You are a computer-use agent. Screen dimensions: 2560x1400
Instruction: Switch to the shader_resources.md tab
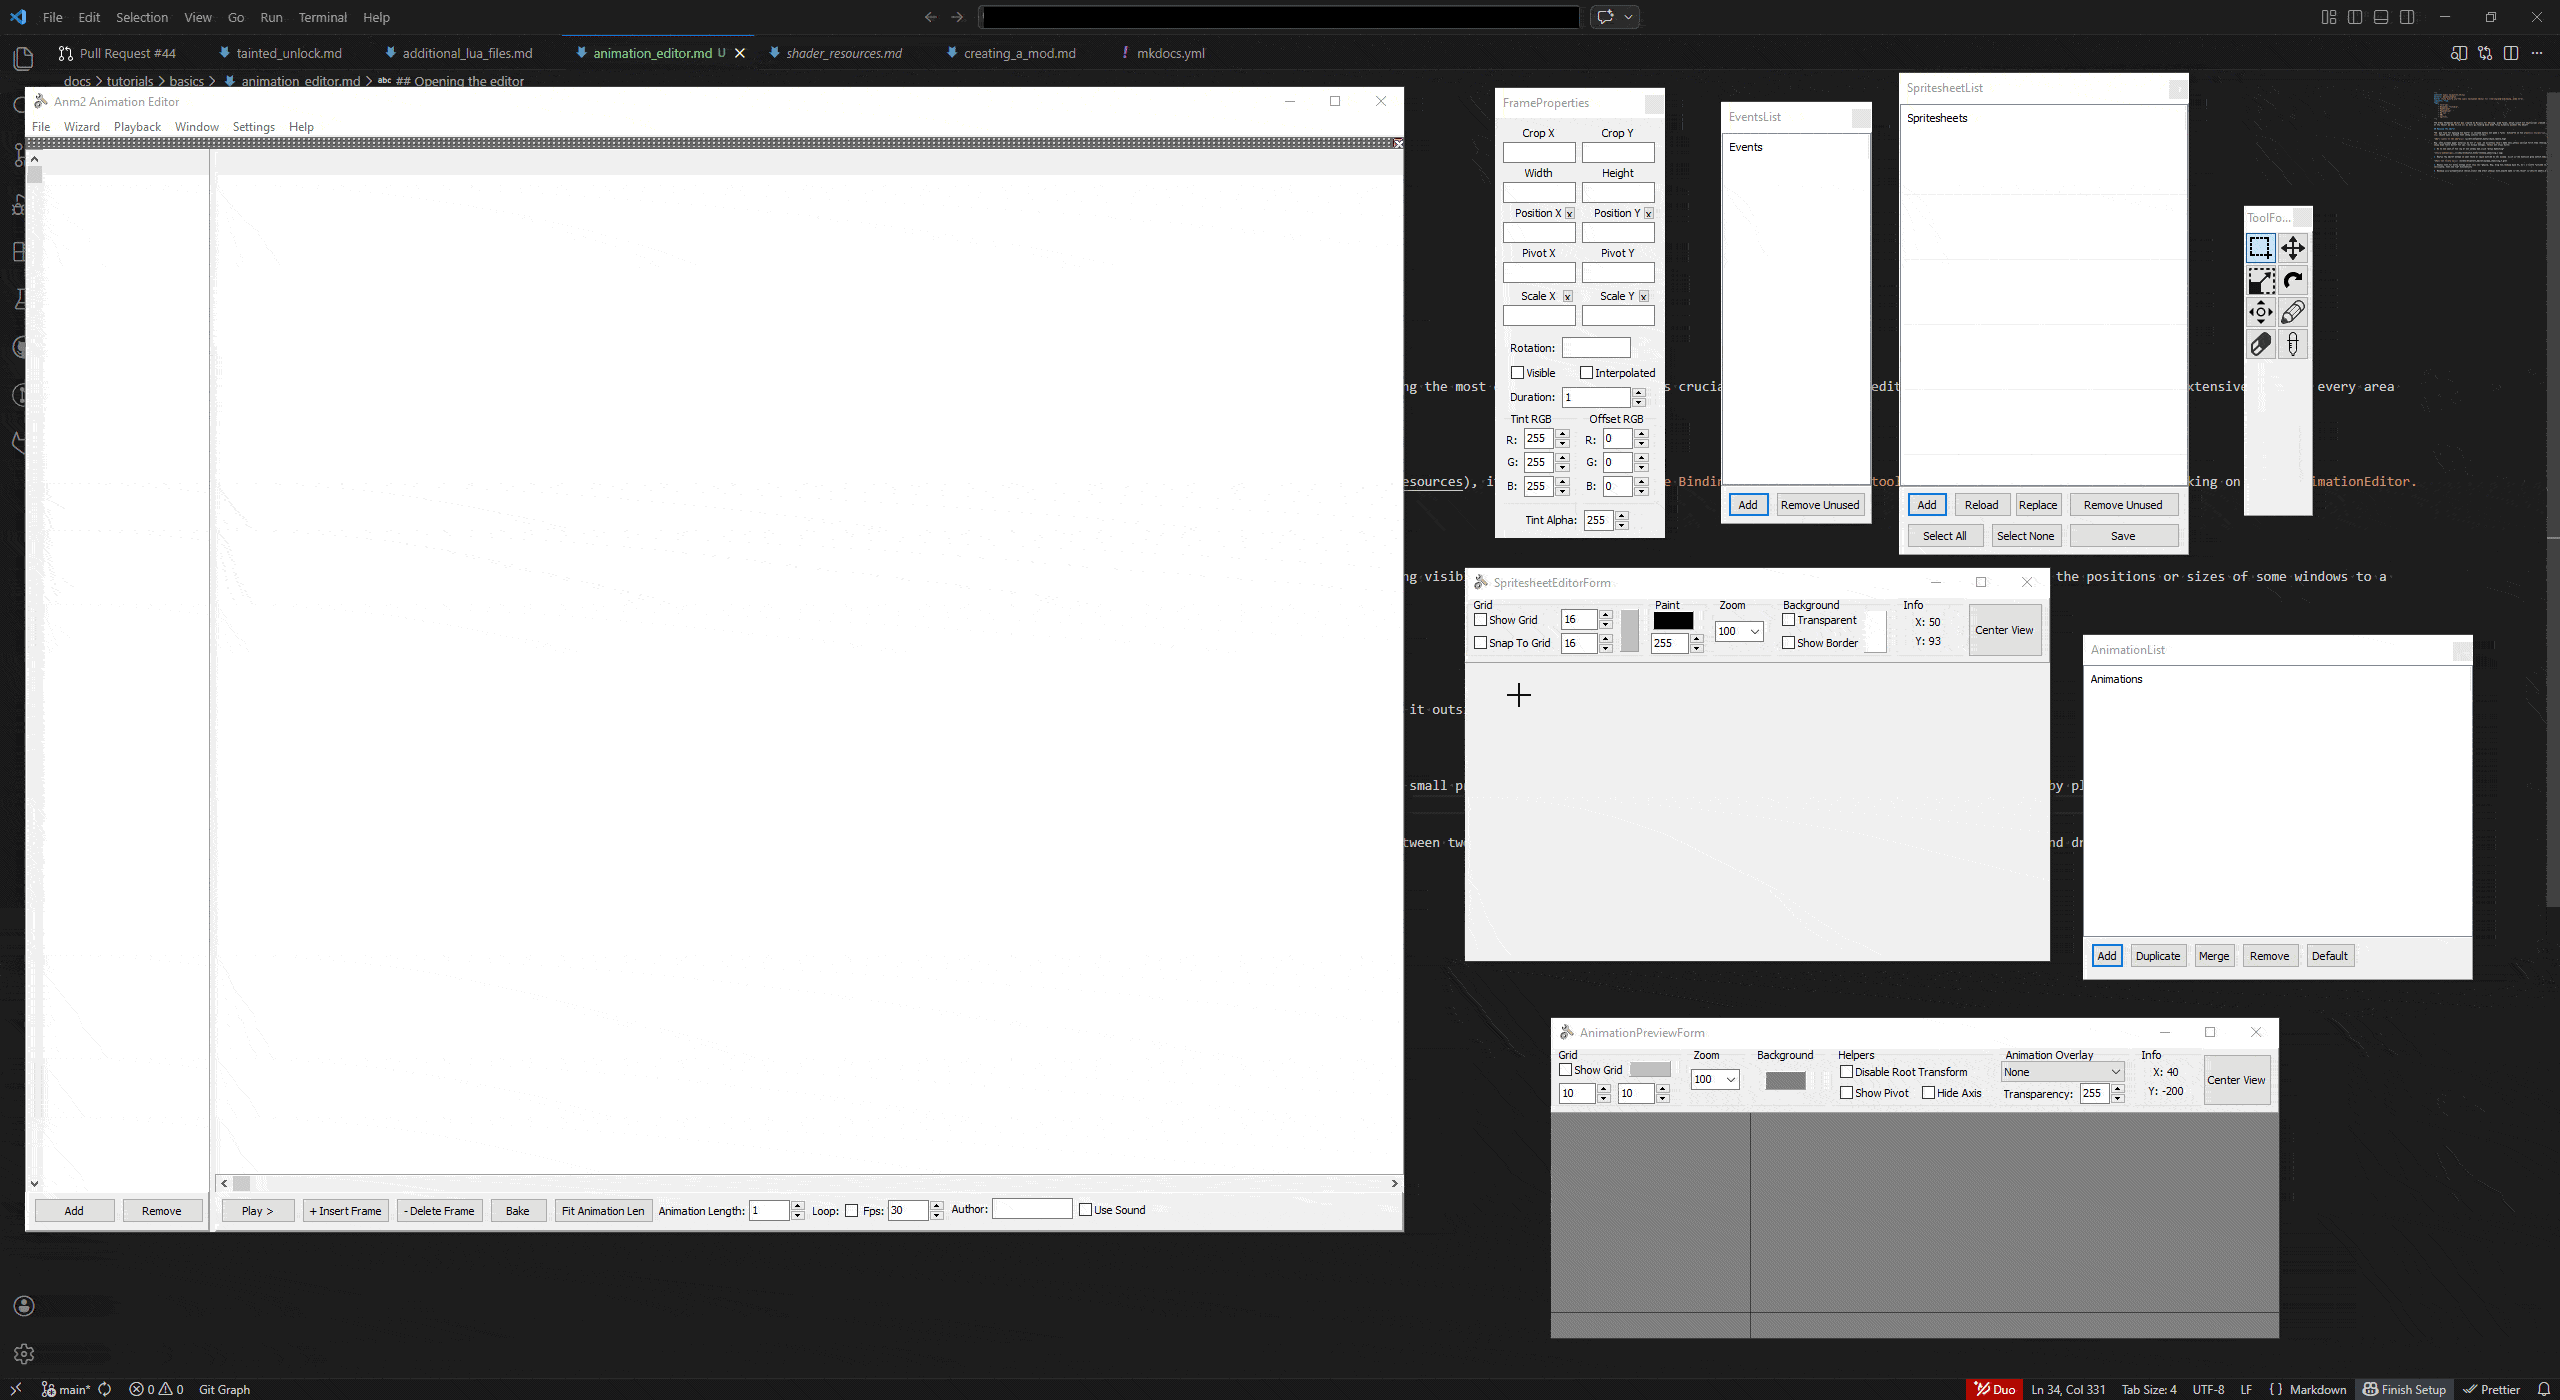tap(843, 53)
